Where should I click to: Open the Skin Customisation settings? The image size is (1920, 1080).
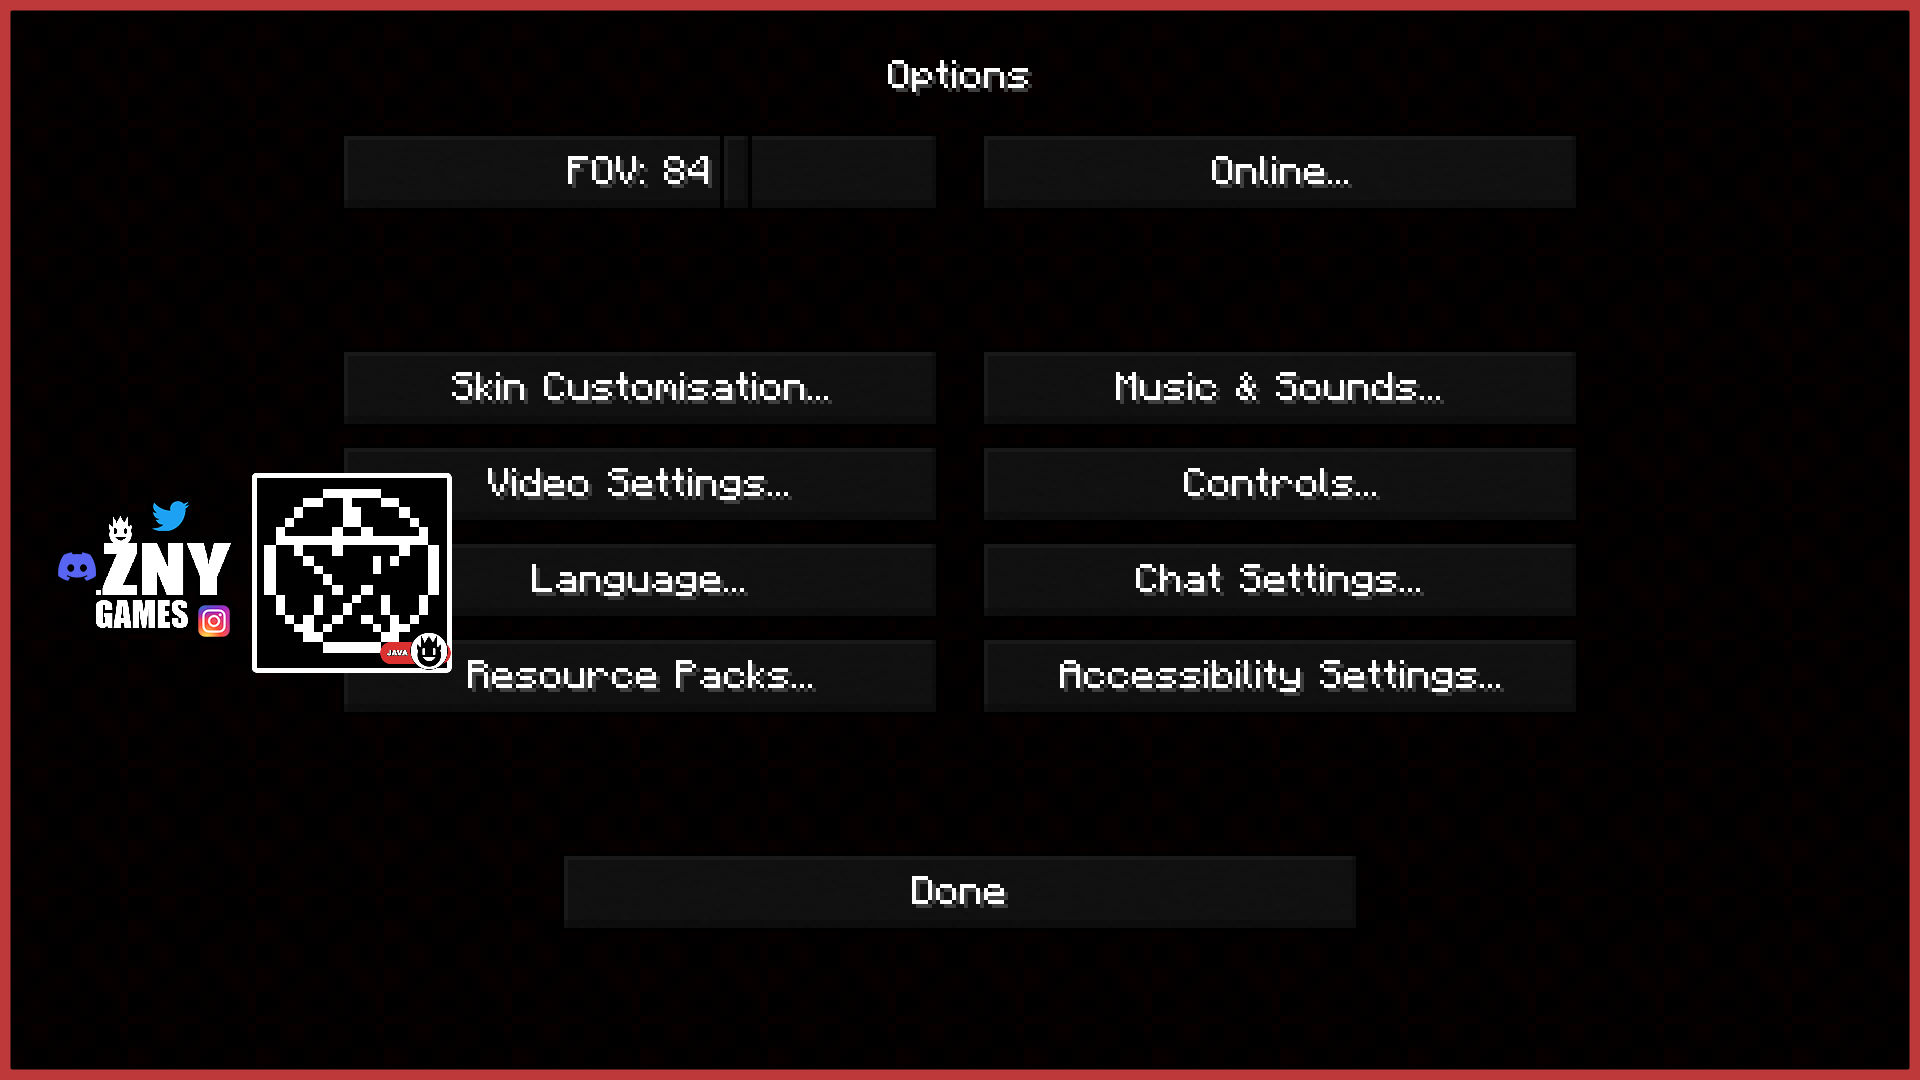pyautogui.click(x=640, y=386)
